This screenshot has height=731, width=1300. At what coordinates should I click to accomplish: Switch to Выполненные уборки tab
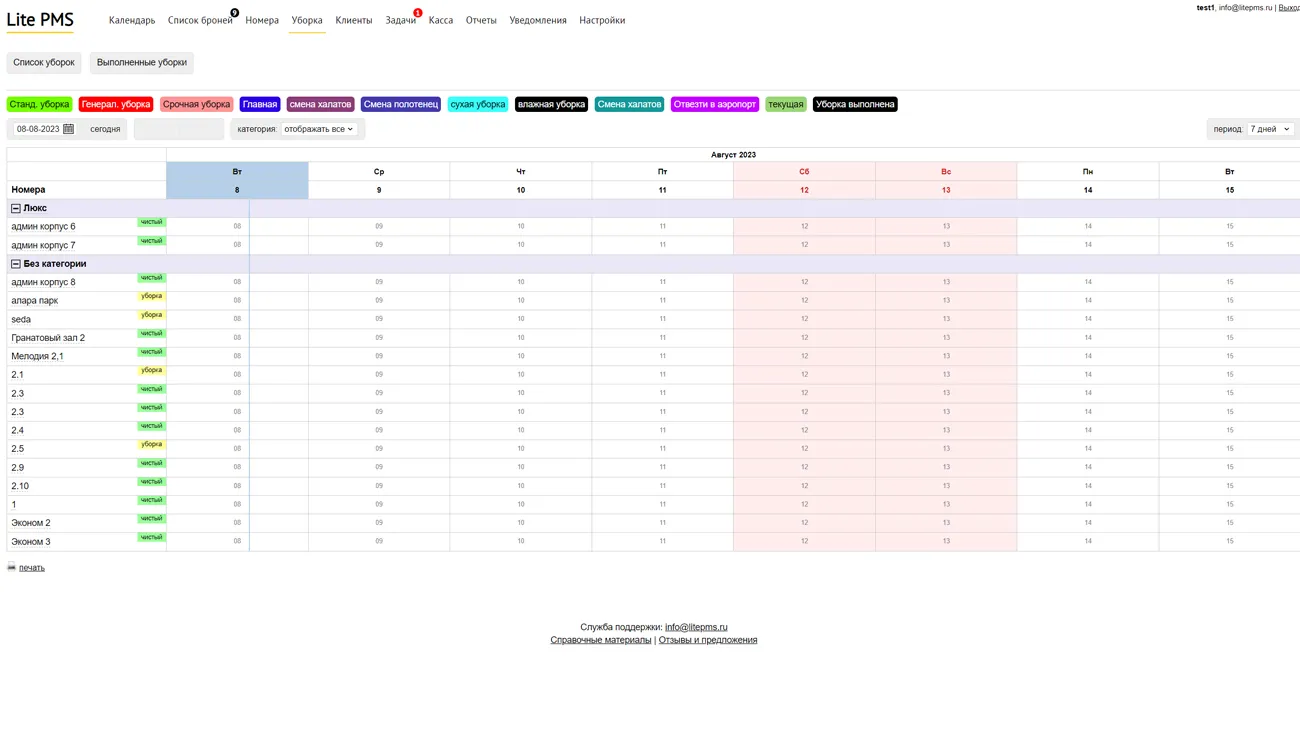coord(142,62)
